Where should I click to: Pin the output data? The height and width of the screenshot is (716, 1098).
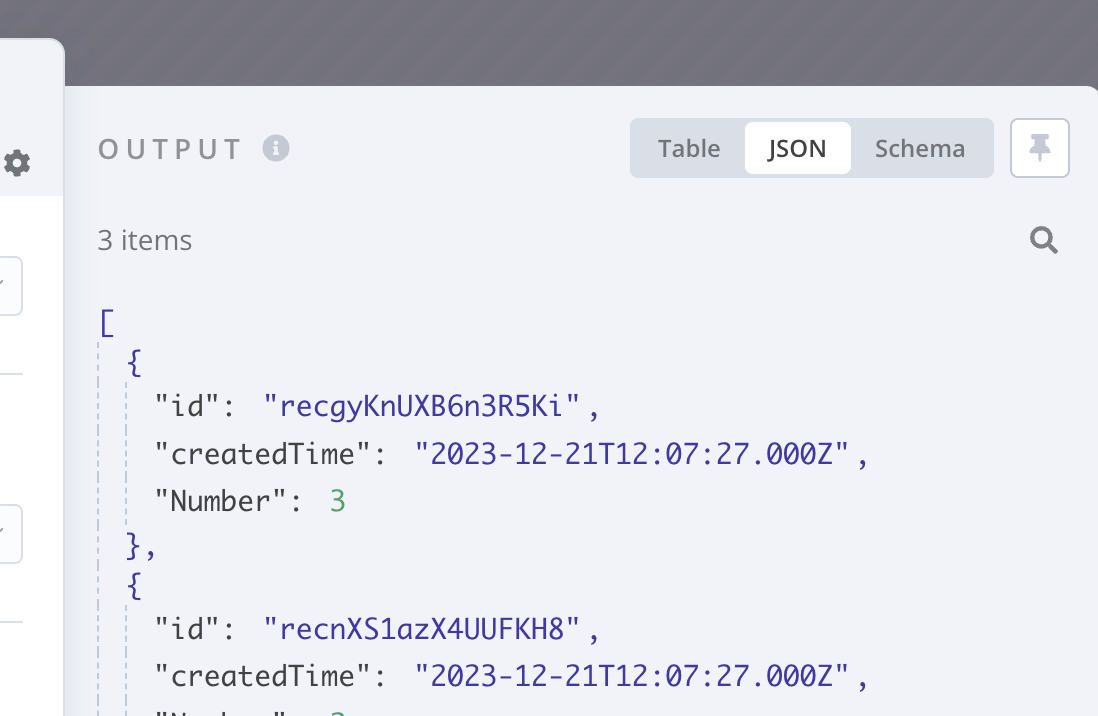pos(1039,148)
